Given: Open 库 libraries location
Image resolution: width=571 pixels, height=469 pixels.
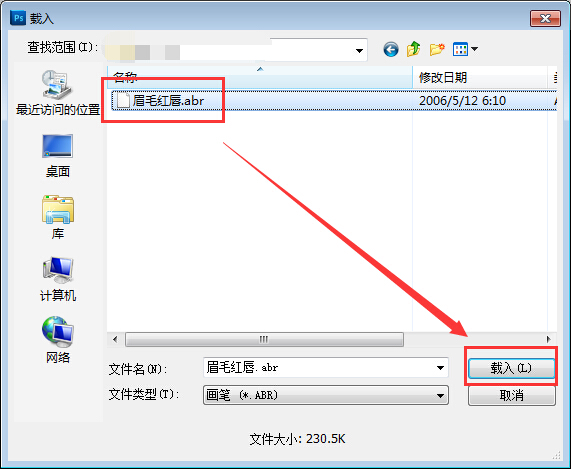Looking at the screenshot, I should tap(58, 217).
